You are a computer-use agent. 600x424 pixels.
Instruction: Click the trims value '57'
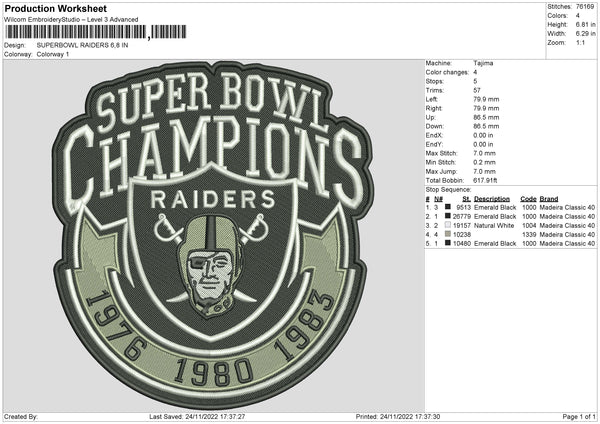[x=477, y=90]
